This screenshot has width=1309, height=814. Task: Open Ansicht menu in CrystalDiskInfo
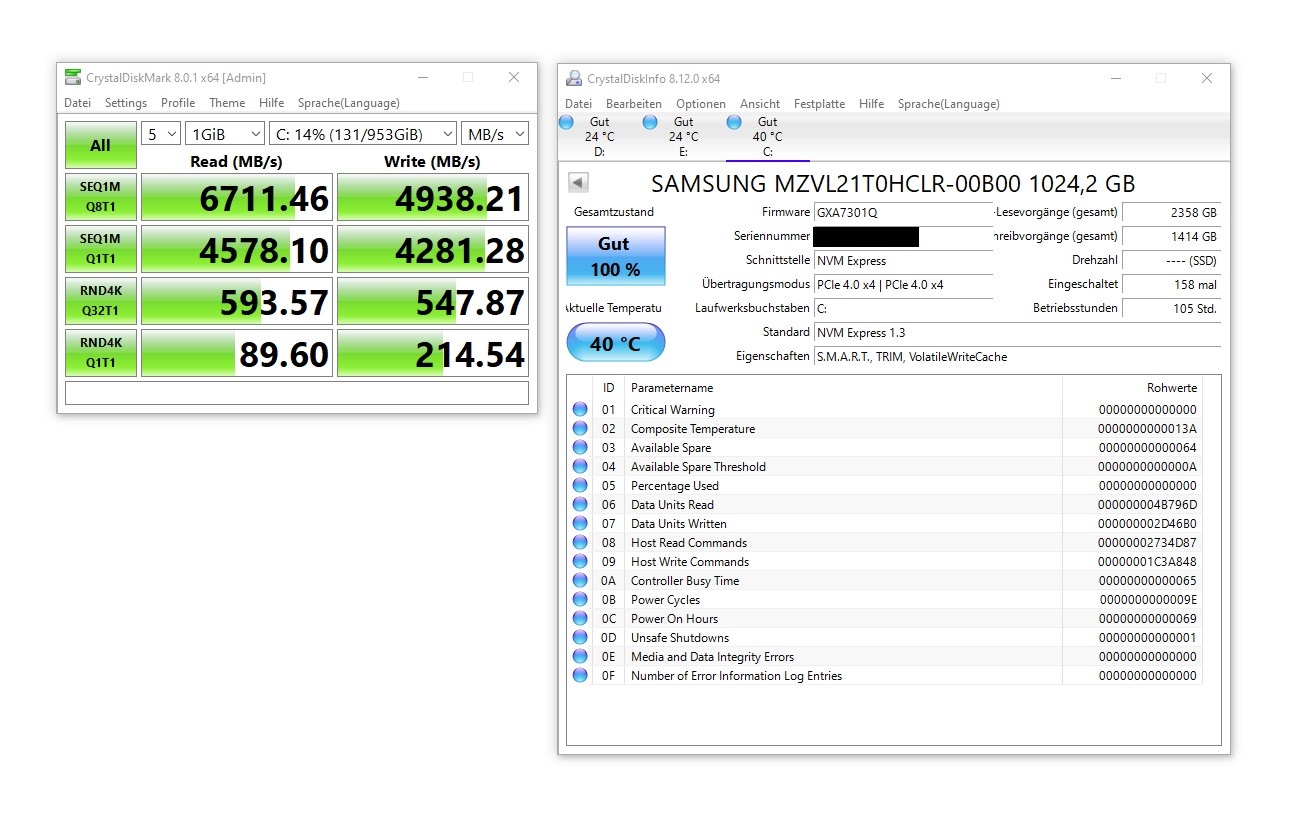(x=760, y=104)
